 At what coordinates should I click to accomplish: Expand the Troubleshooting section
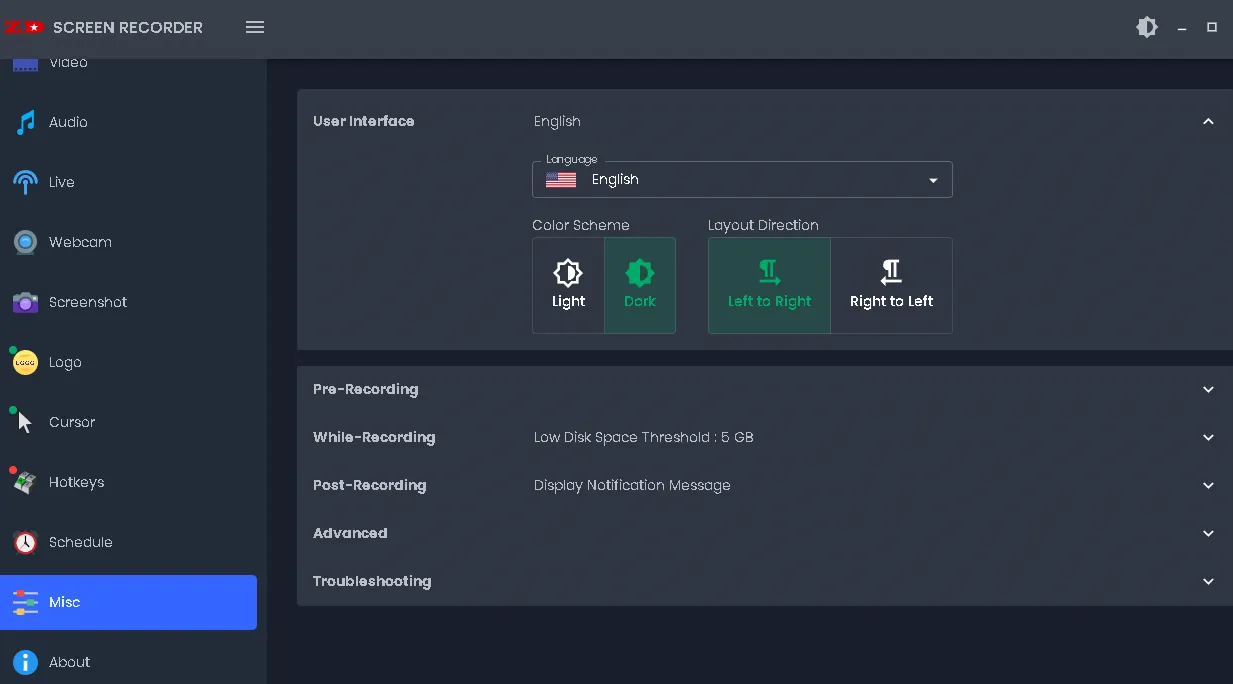point(1208,581)
